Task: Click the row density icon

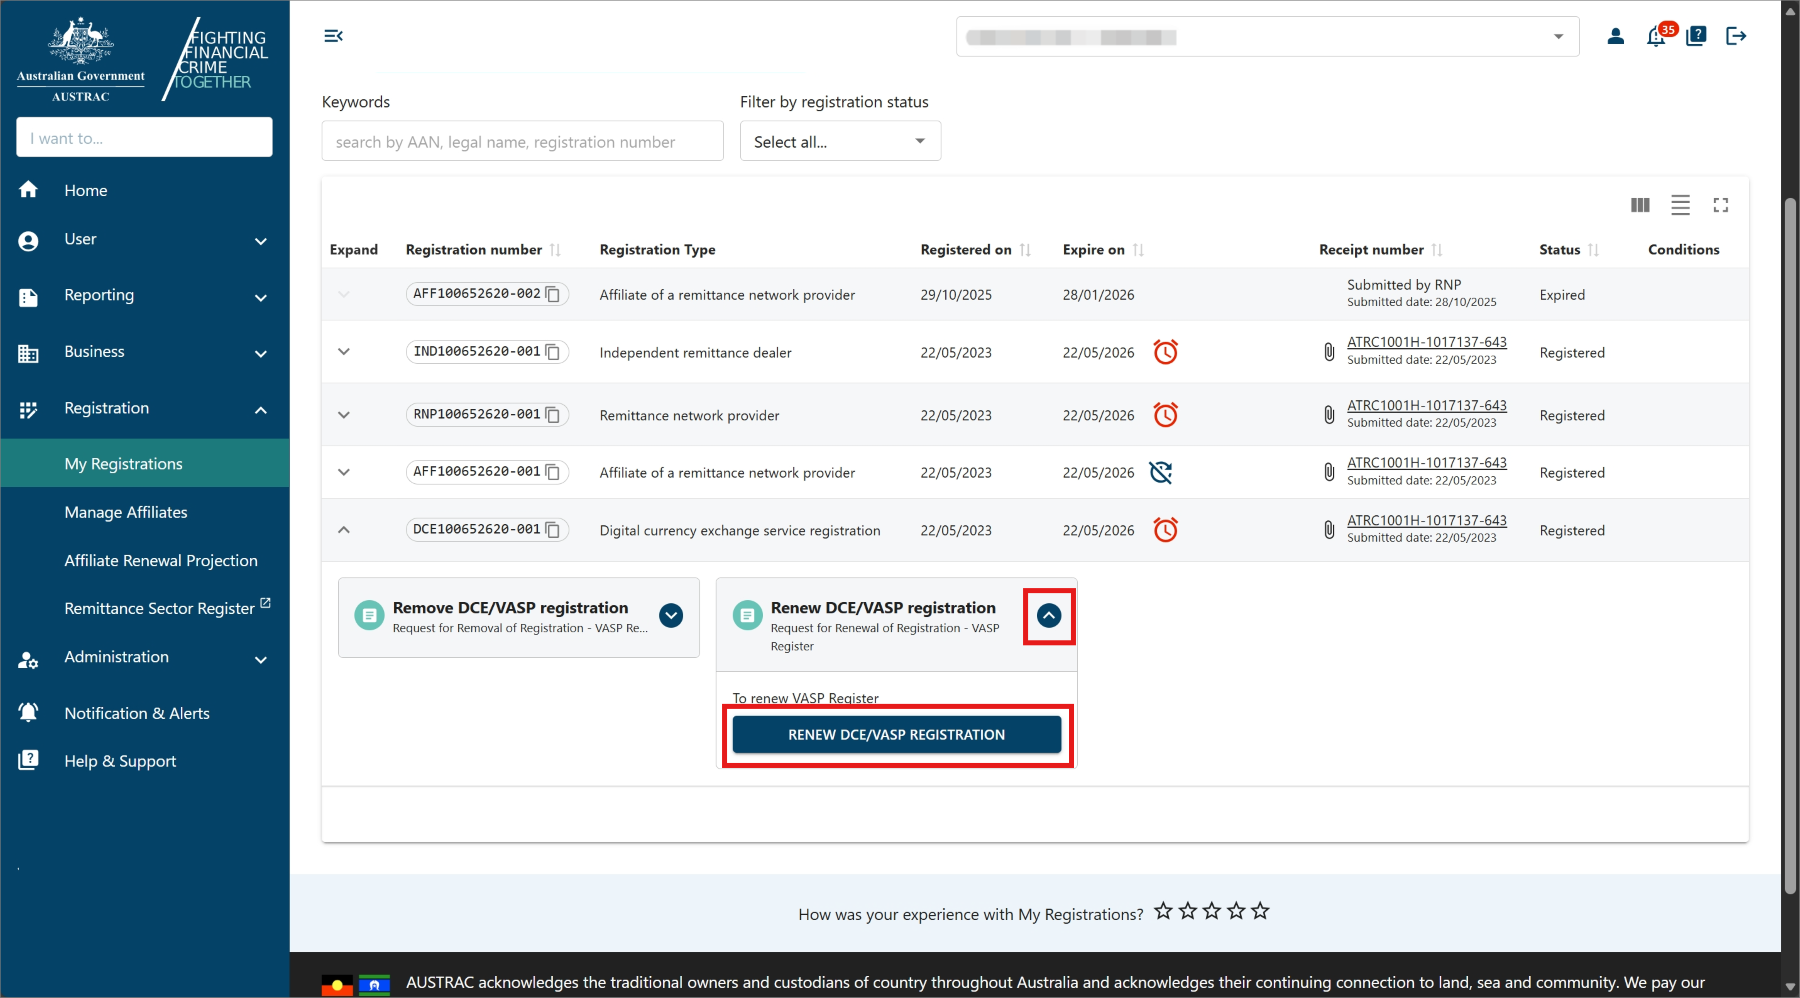Action: tap(1680, 205)
